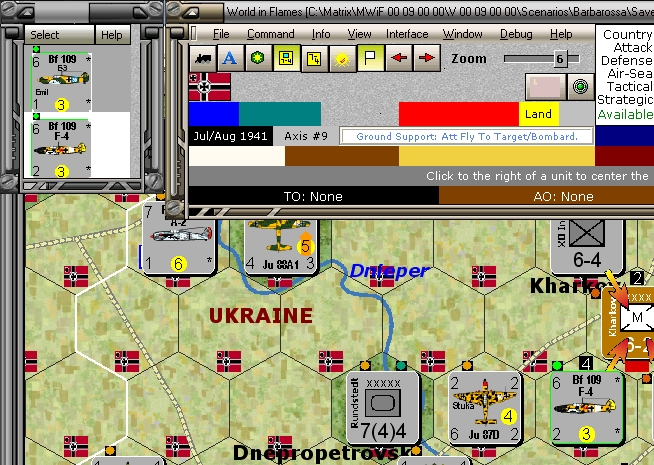The width and height of the screenshot is (654, 465).
Task: Open the Info menu
Action: pyautogui.click(x=321, y=34)
